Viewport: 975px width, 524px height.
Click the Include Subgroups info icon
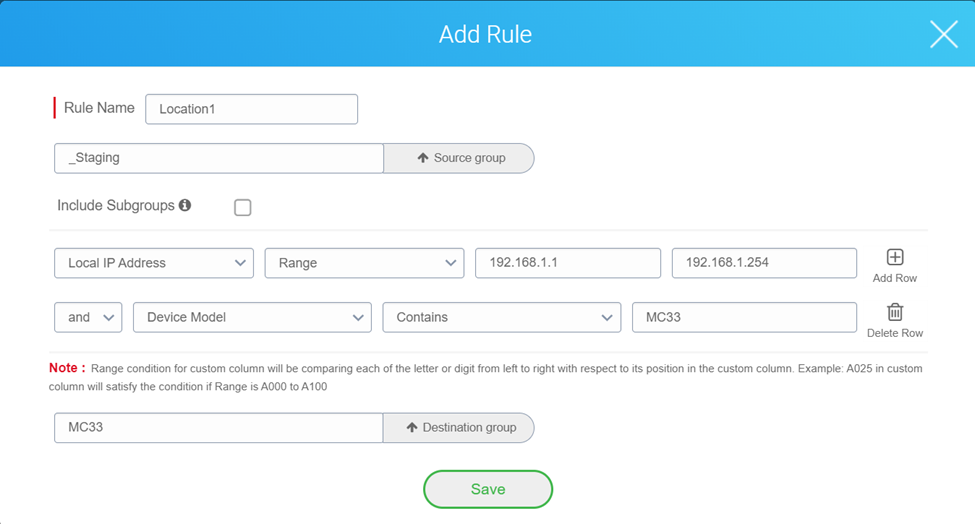pyautogui.click(x=184, y=205)
